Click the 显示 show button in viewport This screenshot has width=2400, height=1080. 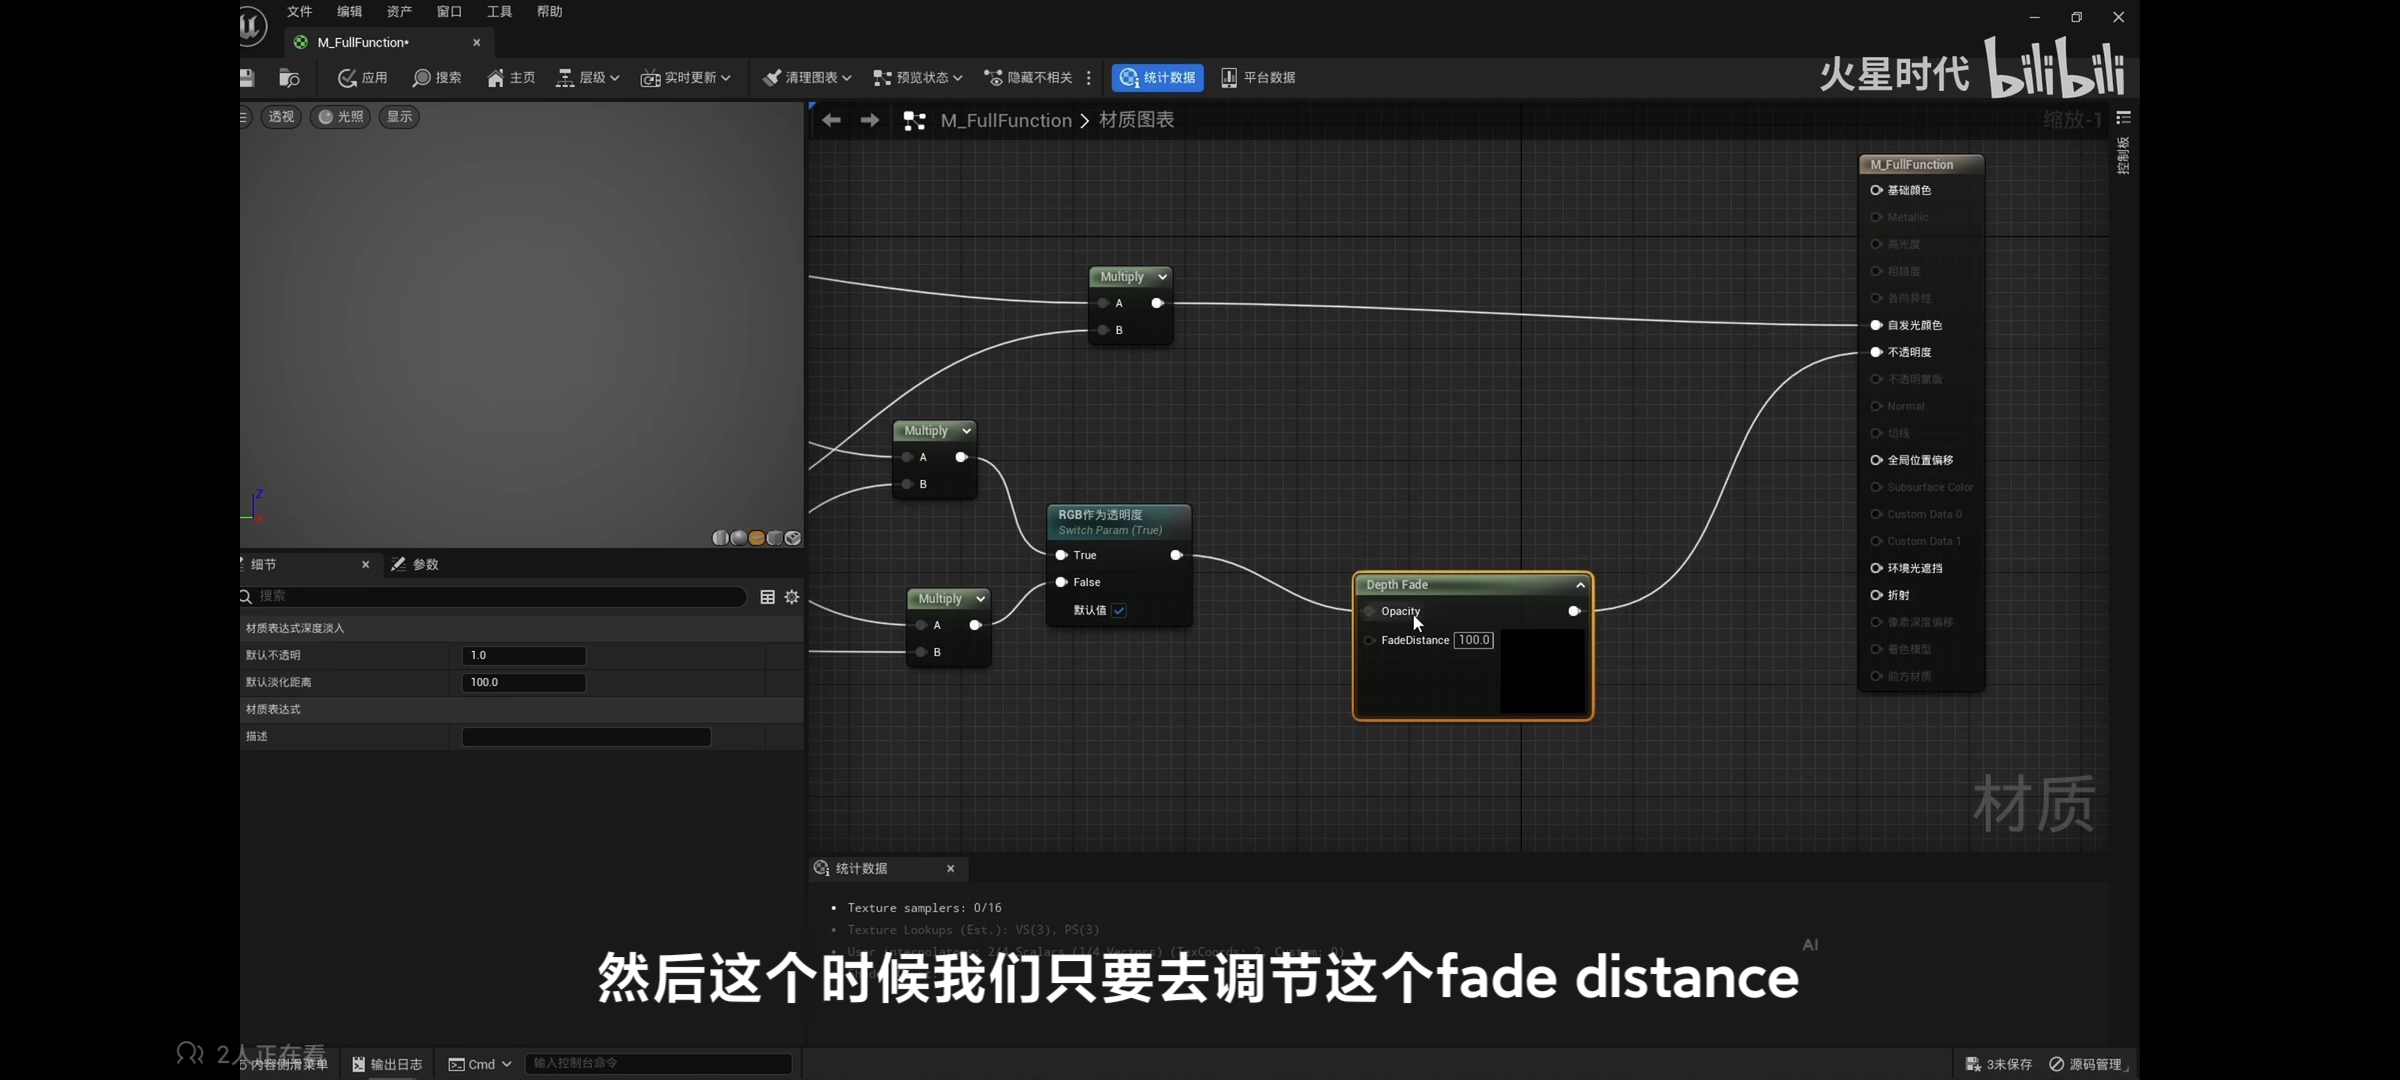click(x=399, y=117)
